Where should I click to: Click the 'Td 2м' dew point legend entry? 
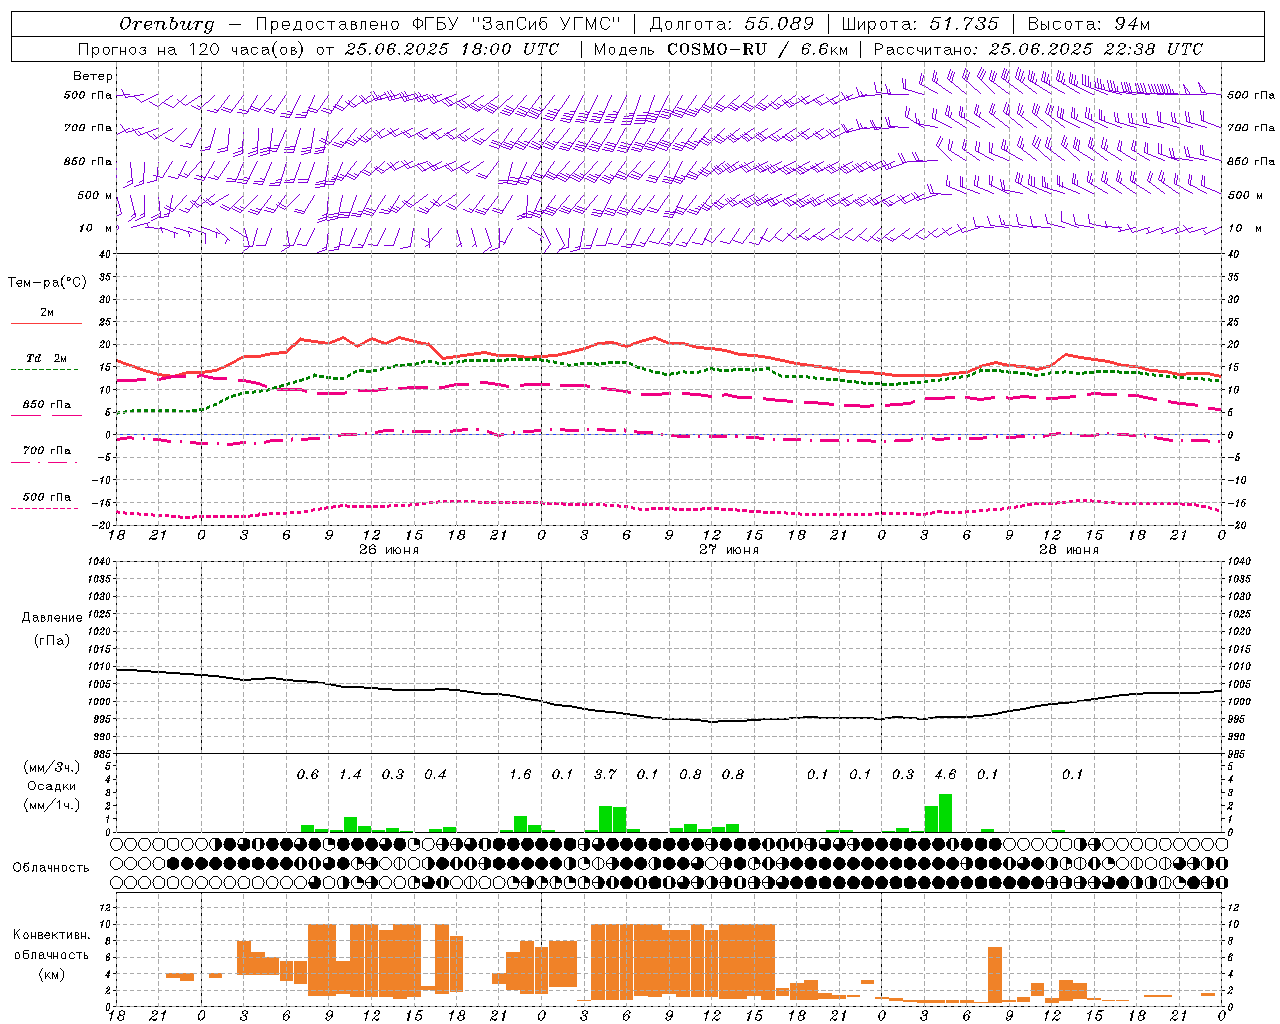click(46, 358)
